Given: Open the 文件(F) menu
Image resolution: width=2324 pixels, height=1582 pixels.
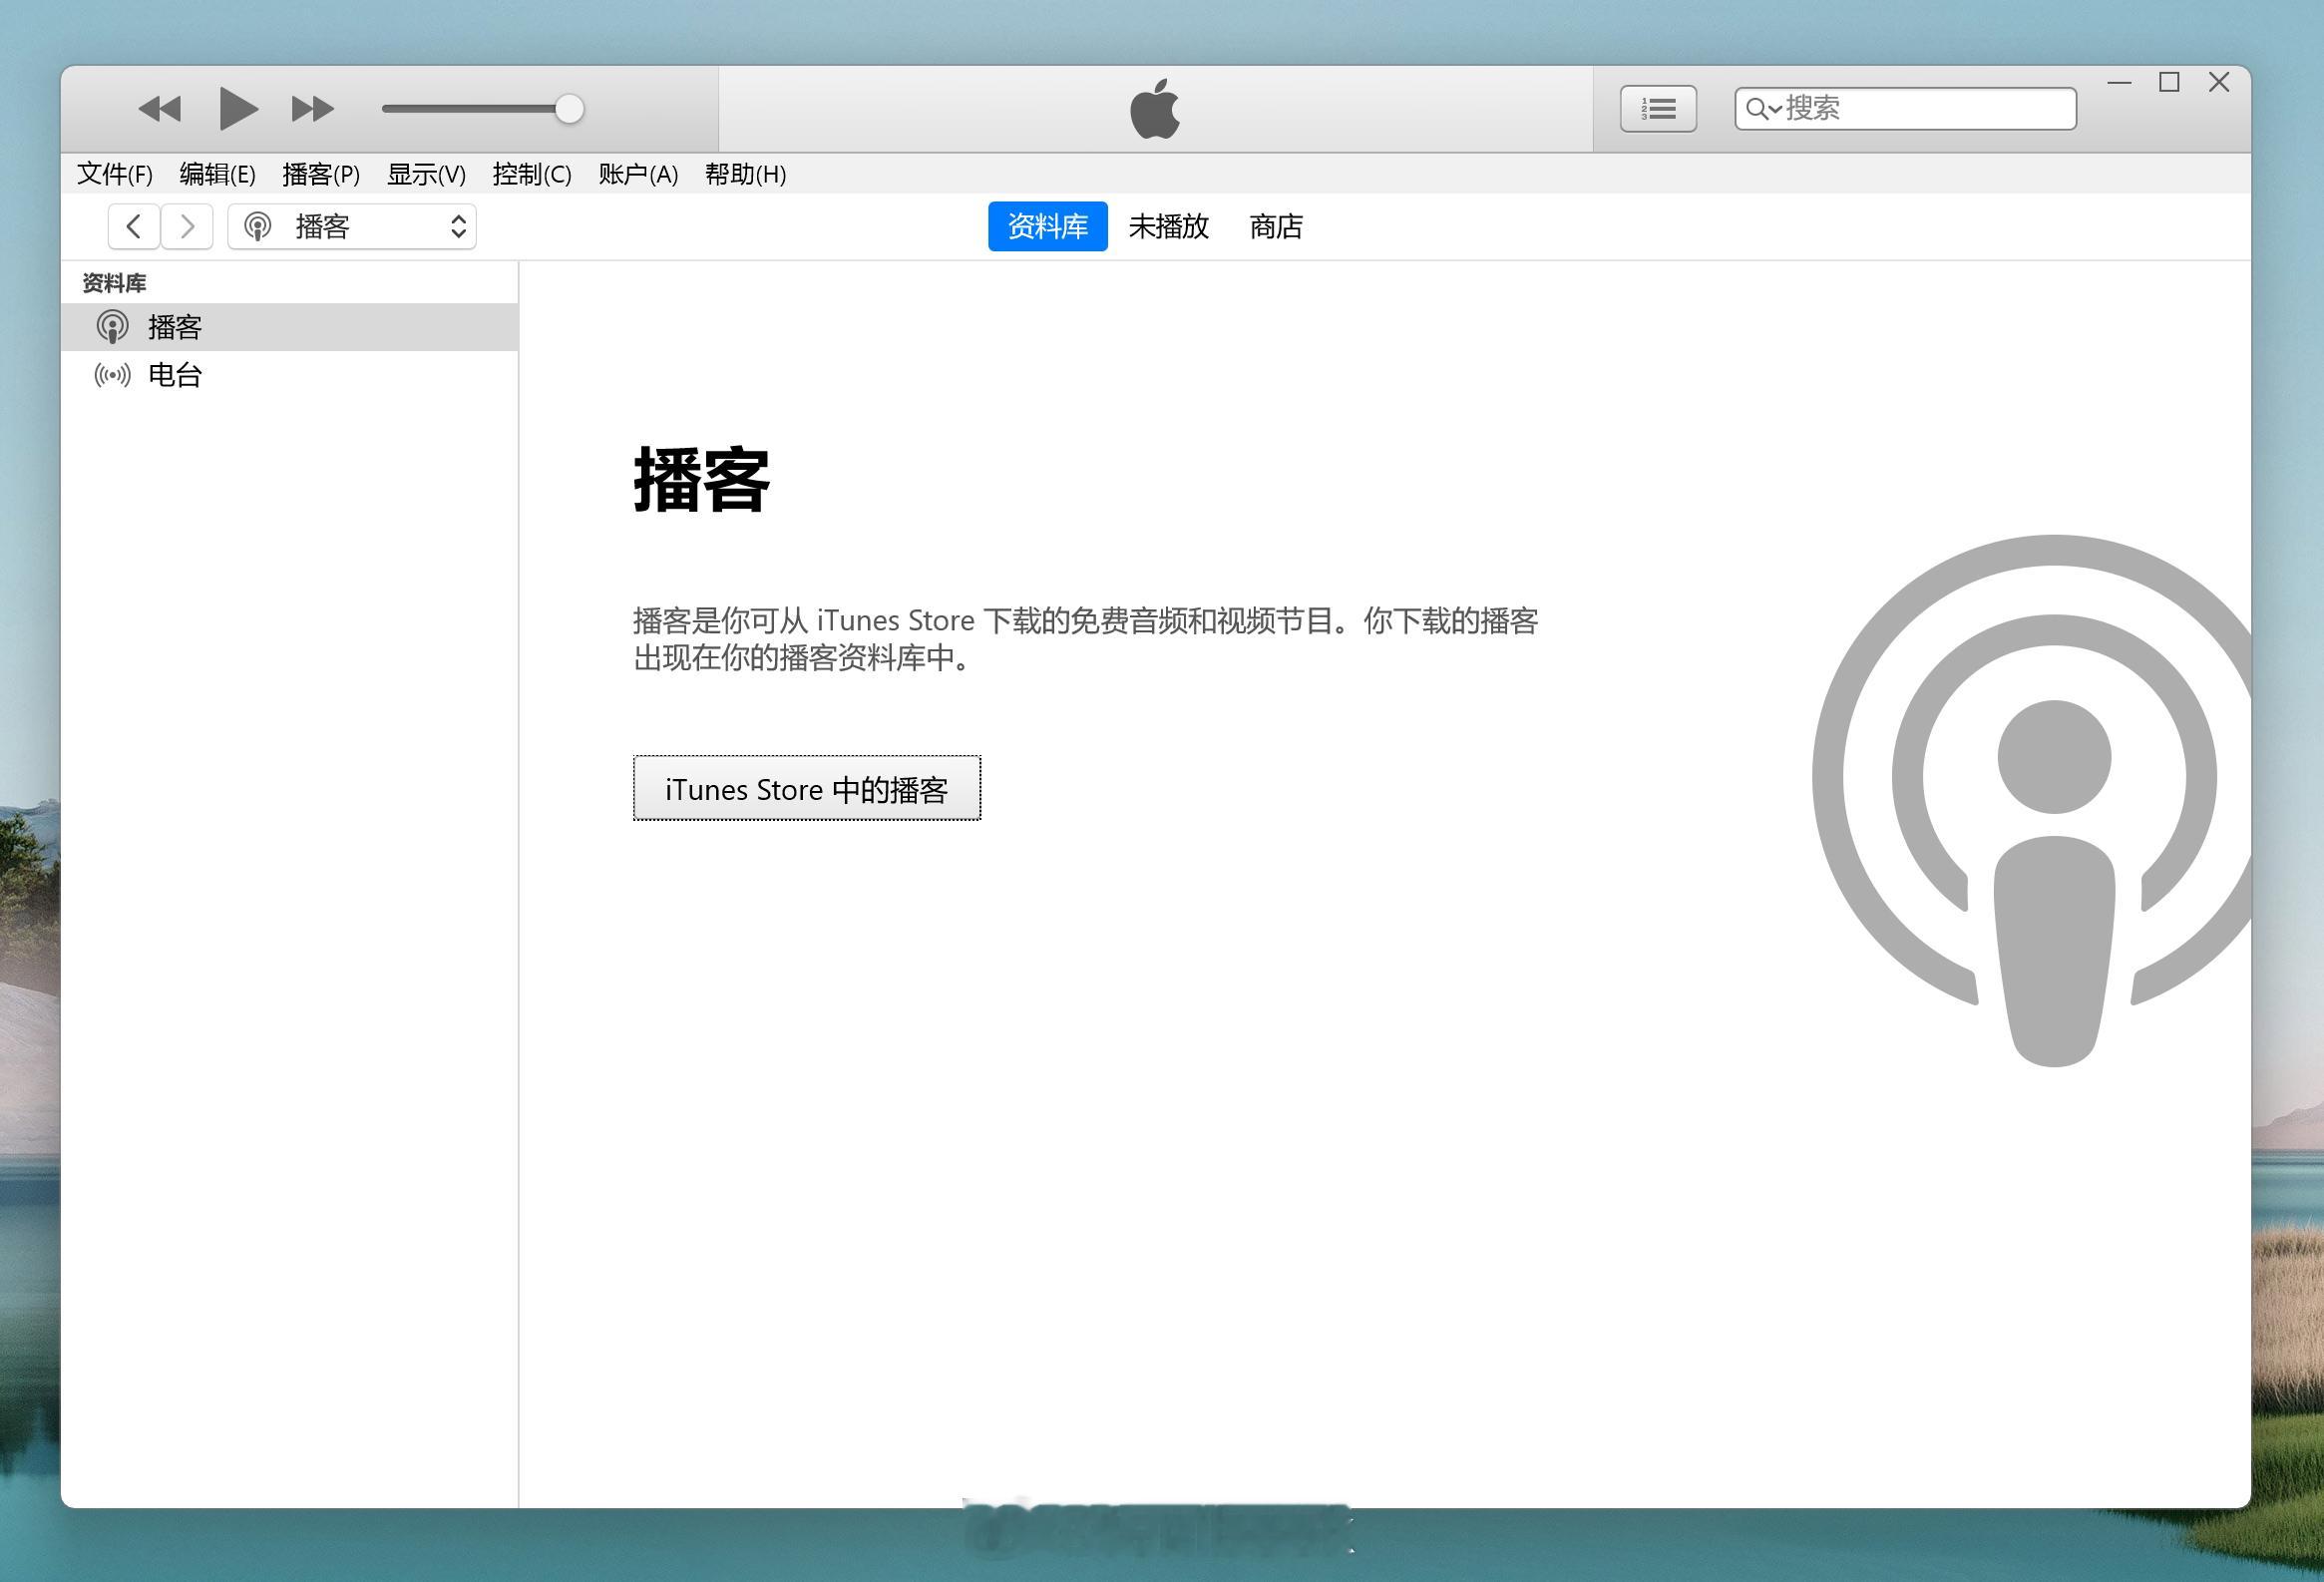Looking at the screenshot, I should point(115,175).
